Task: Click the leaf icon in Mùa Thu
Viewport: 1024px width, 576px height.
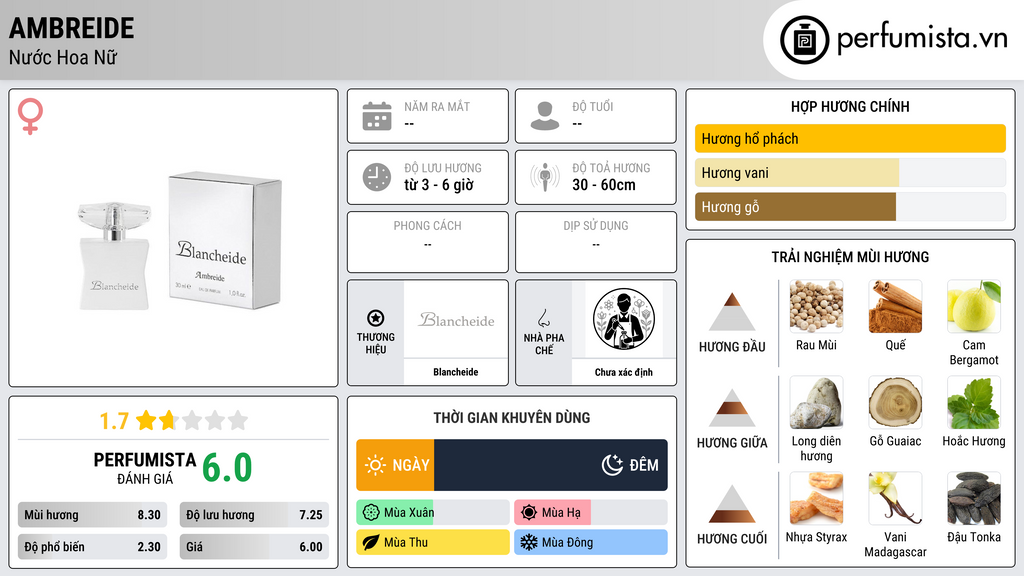Action: pyautogui.click(x=371, y=542)
